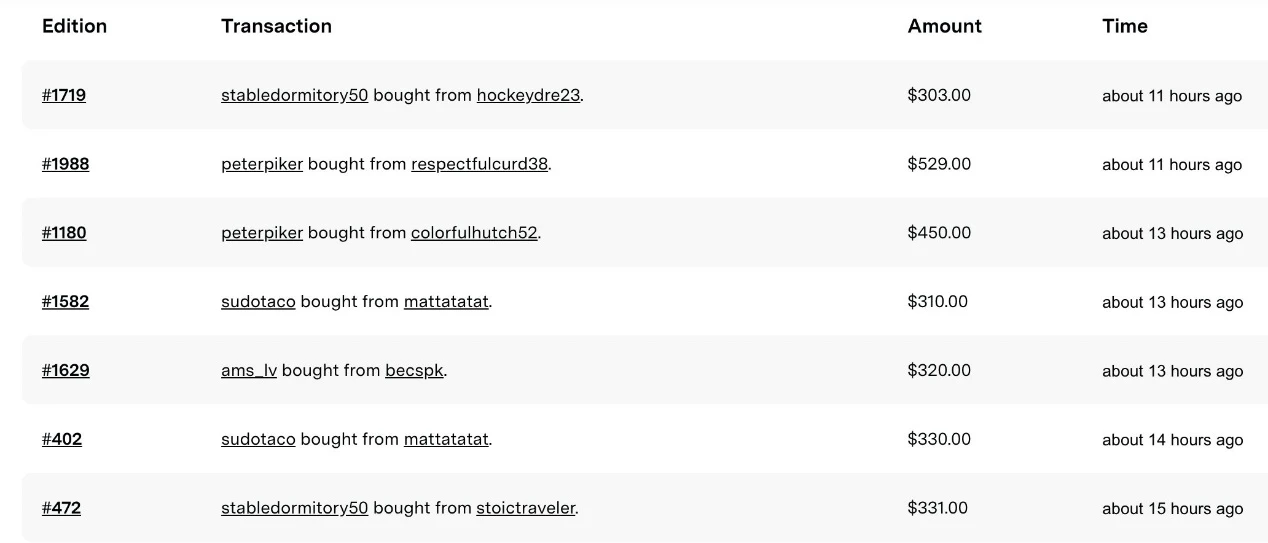View buyer peterpiker in #1988 row

click(262, 164)
